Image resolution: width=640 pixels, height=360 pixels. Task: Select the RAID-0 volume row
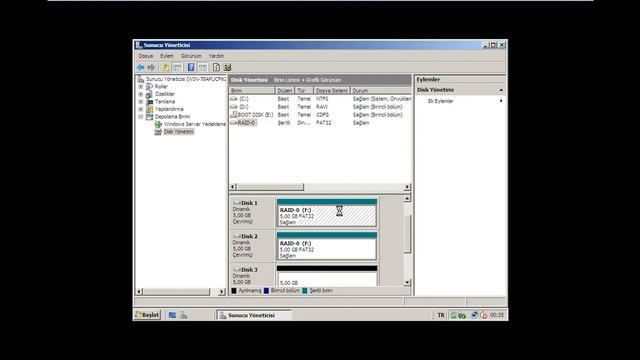point(320,123)
